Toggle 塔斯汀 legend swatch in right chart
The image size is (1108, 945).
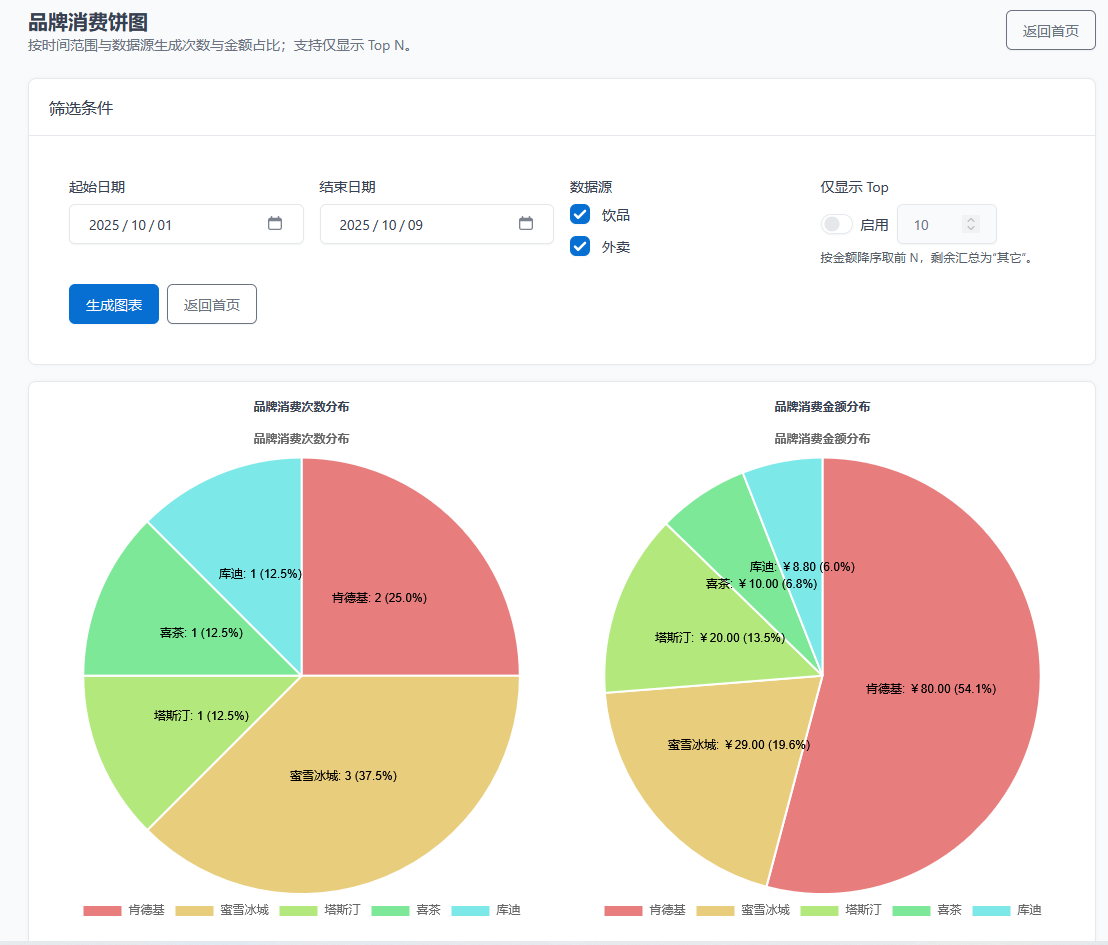[819, 911]
